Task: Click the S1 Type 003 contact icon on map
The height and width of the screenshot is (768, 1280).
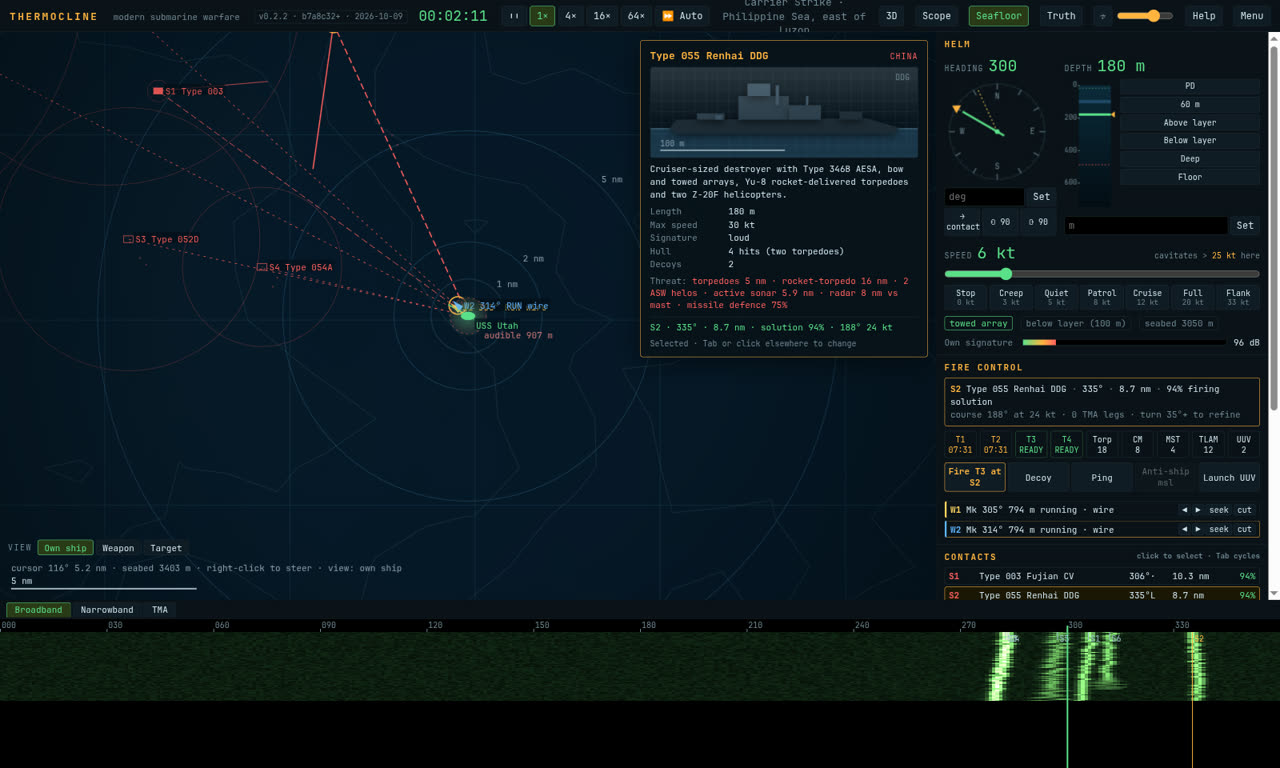Action: (x=158, y=91)
